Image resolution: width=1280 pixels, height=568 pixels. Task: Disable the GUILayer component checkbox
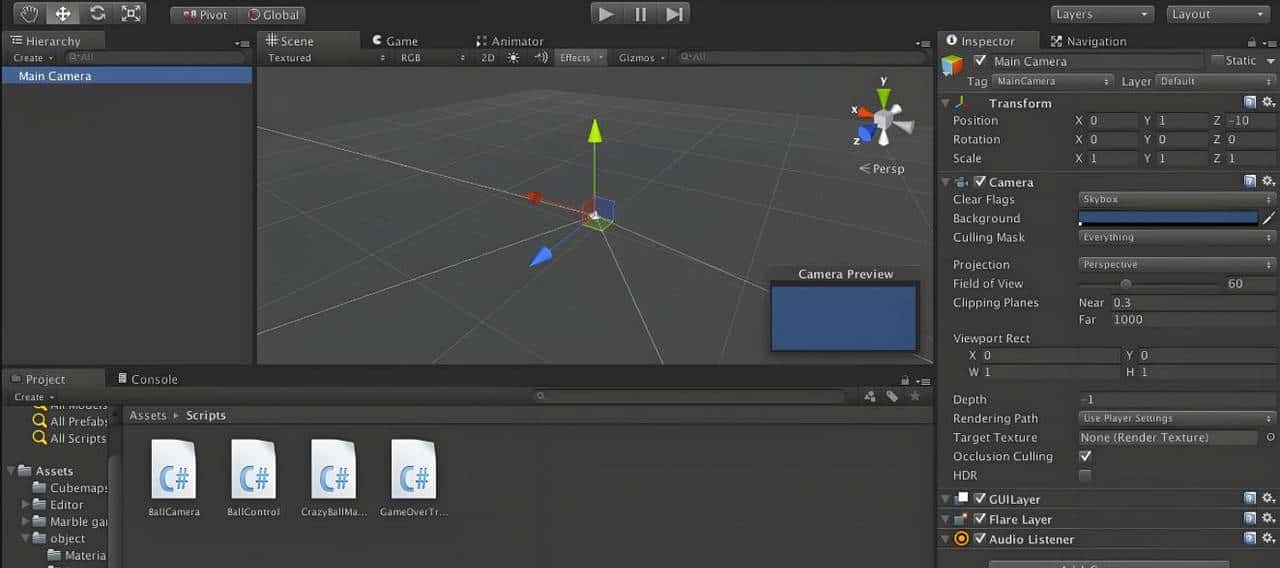980,499
